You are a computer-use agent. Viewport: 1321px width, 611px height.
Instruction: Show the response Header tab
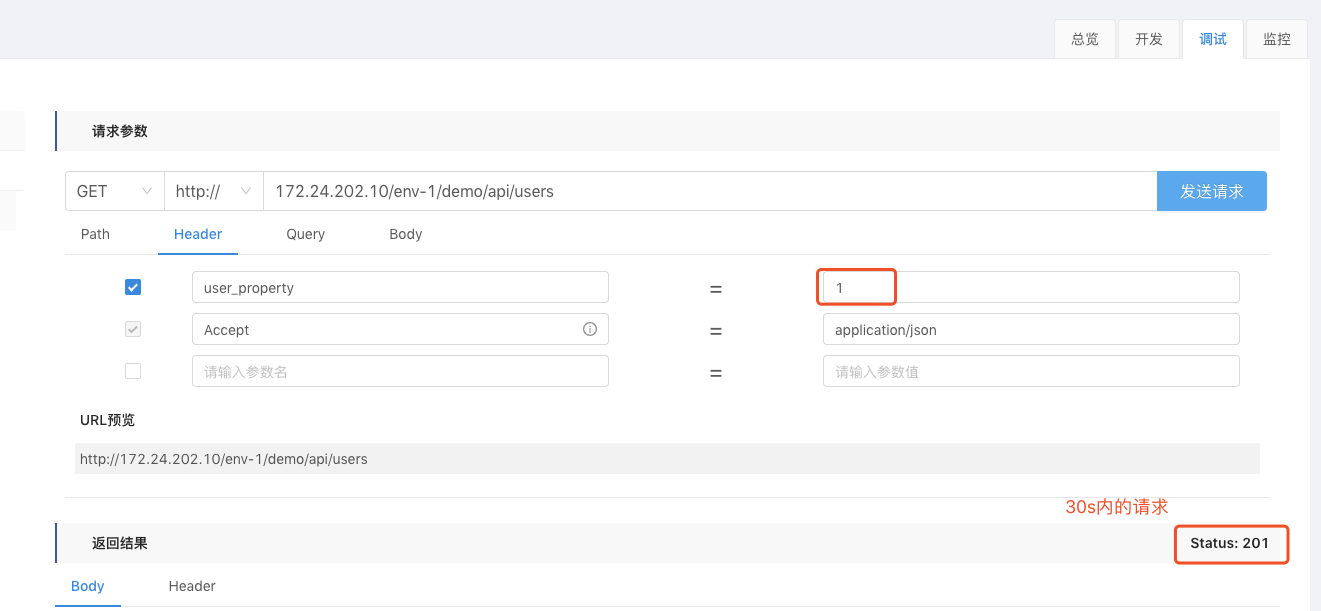pyautogui.click(x=192, y=586)
